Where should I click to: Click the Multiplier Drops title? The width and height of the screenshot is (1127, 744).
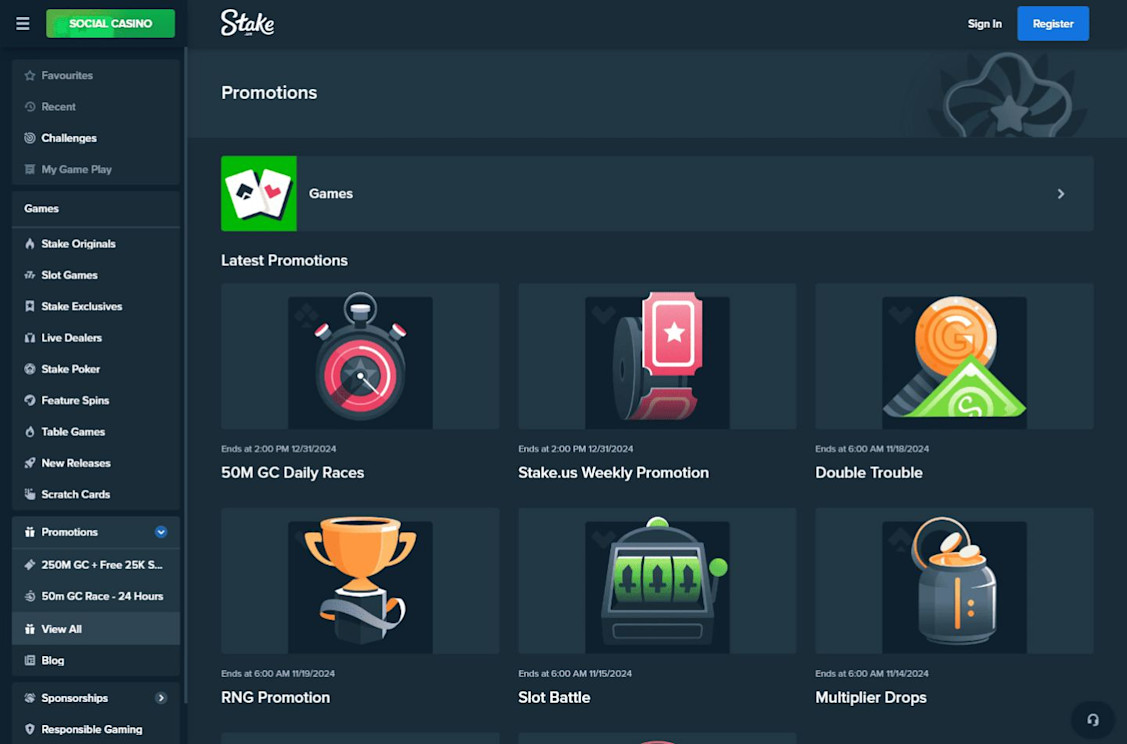click(870, 698)
